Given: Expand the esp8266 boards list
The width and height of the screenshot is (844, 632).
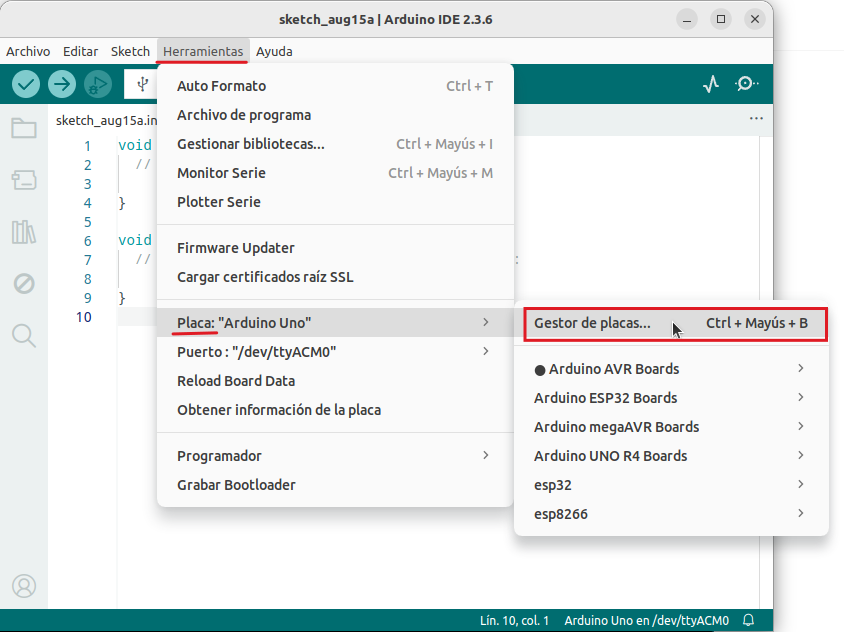Looking at the screenshot, I should 671,515.
